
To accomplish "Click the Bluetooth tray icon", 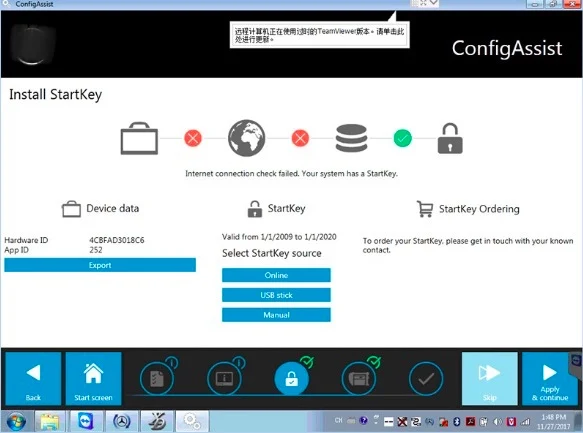I will pyautogui.click(x=457, y=421).
